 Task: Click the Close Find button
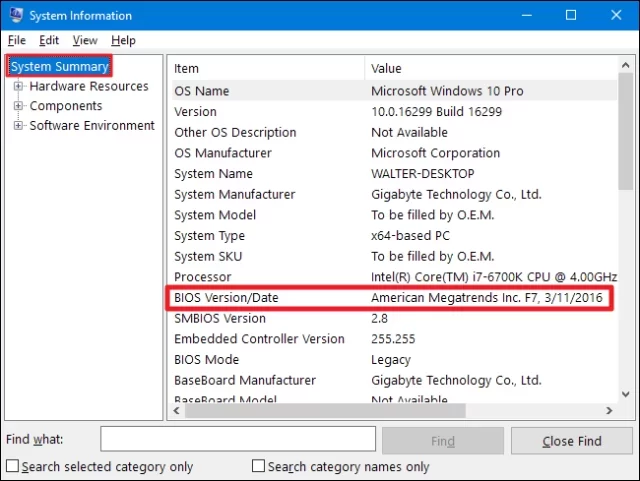tap(571, 441)
